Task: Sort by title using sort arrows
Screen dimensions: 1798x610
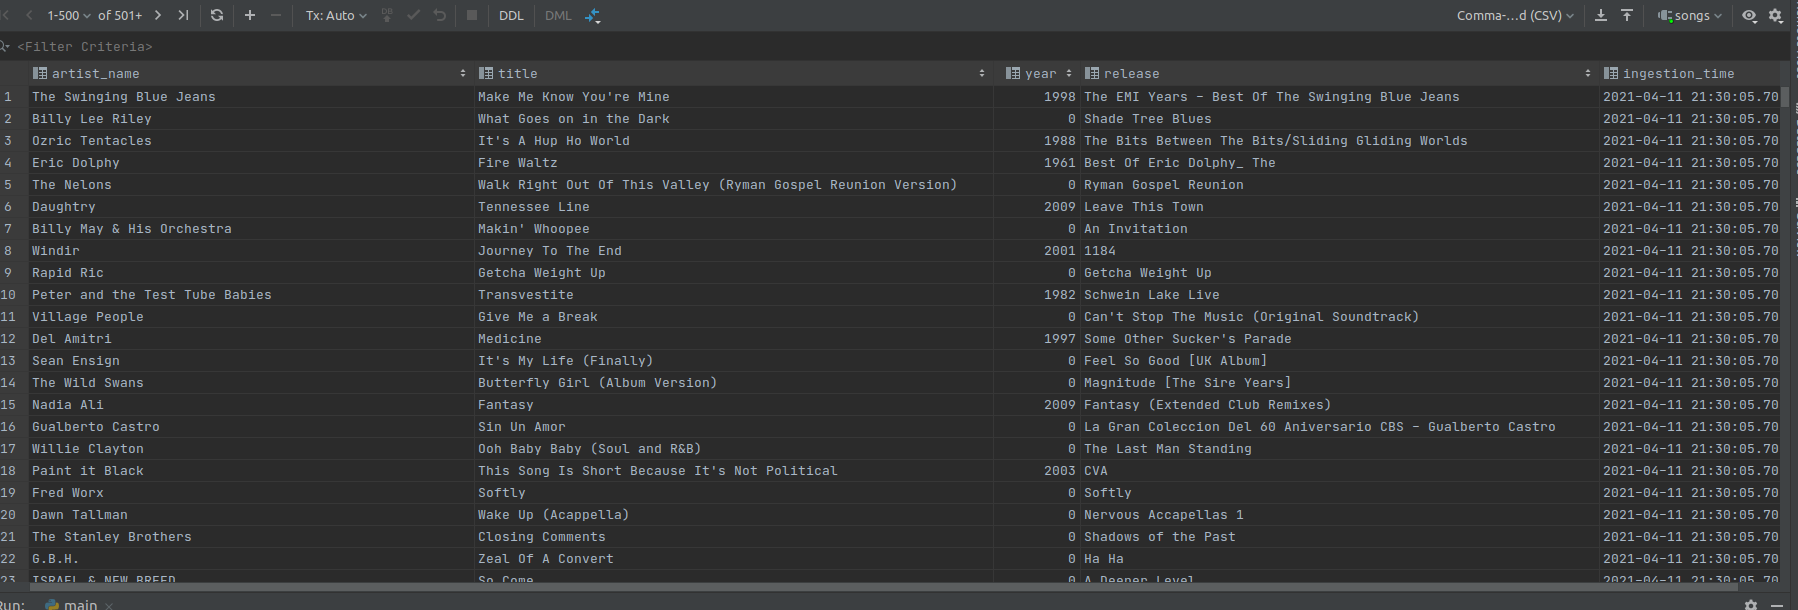Action: (x=982, y=73)
